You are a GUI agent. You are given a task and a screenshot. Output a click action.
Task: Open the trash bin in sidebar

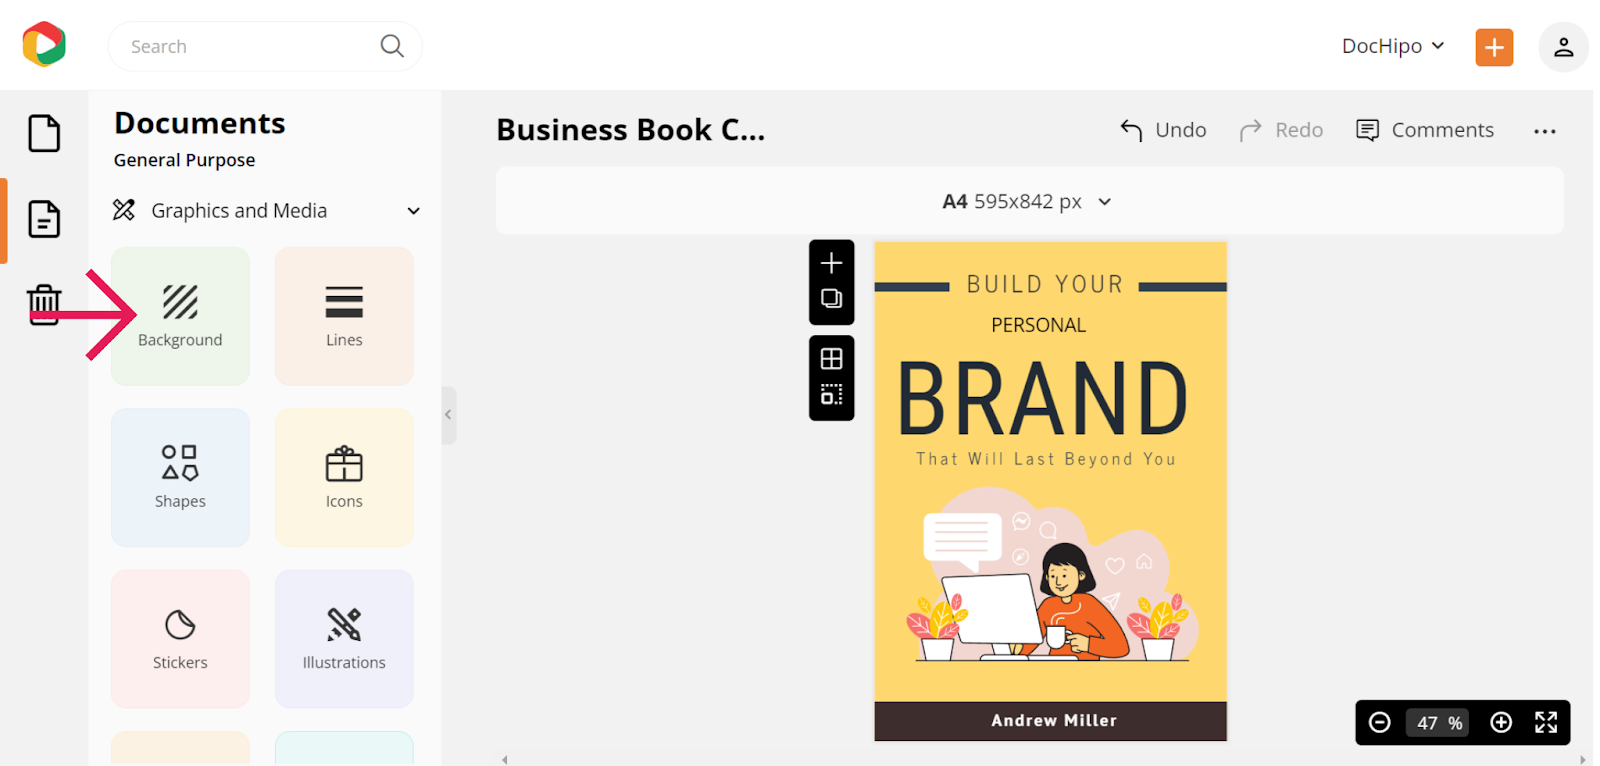[x=44, y=304]
